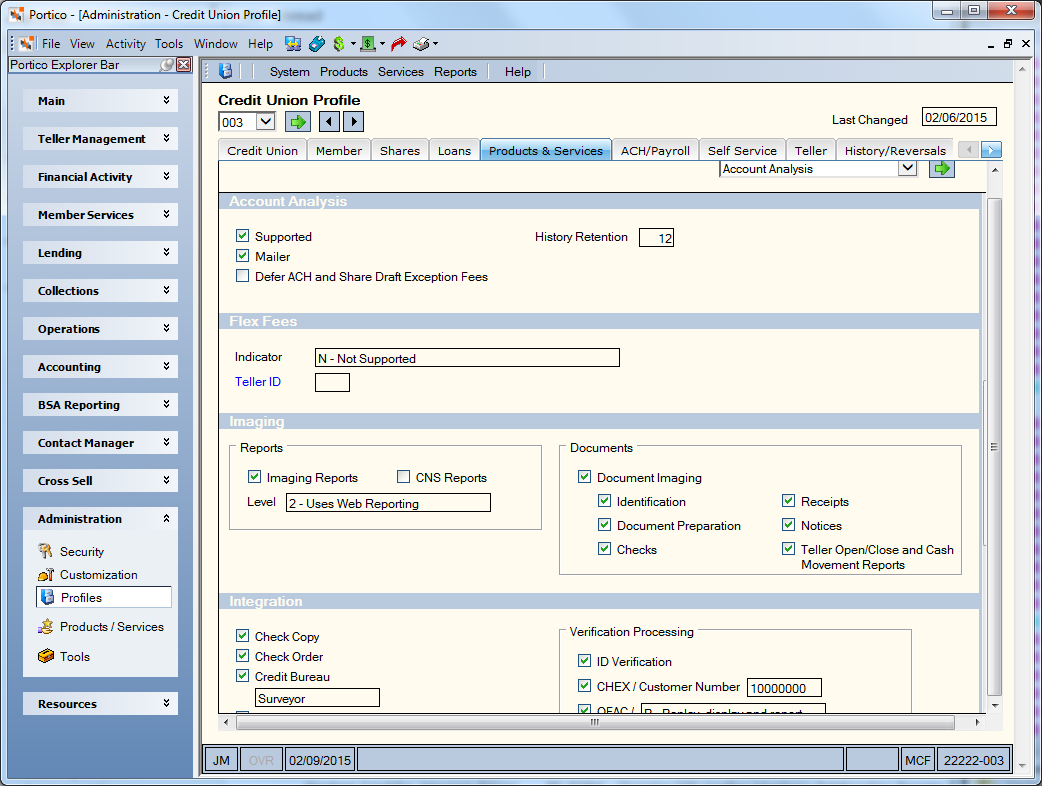1042x786 pixels.
Task: Click the next record black arrow button
Action: (x=354, y=122)
